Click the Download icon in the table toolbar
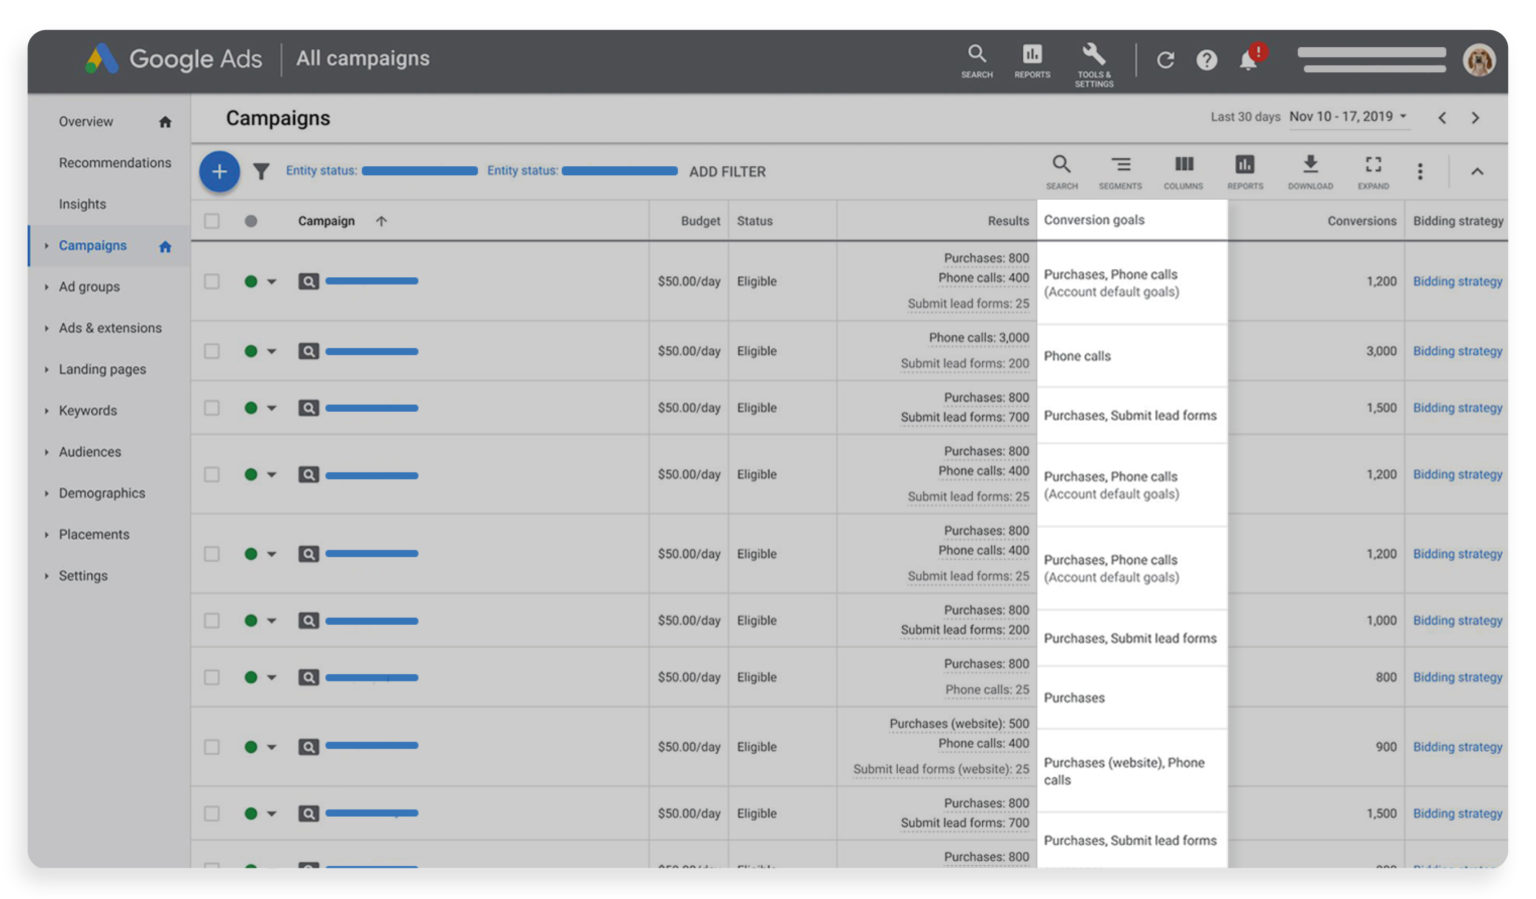1536x899 pixels. point(1310,170)
